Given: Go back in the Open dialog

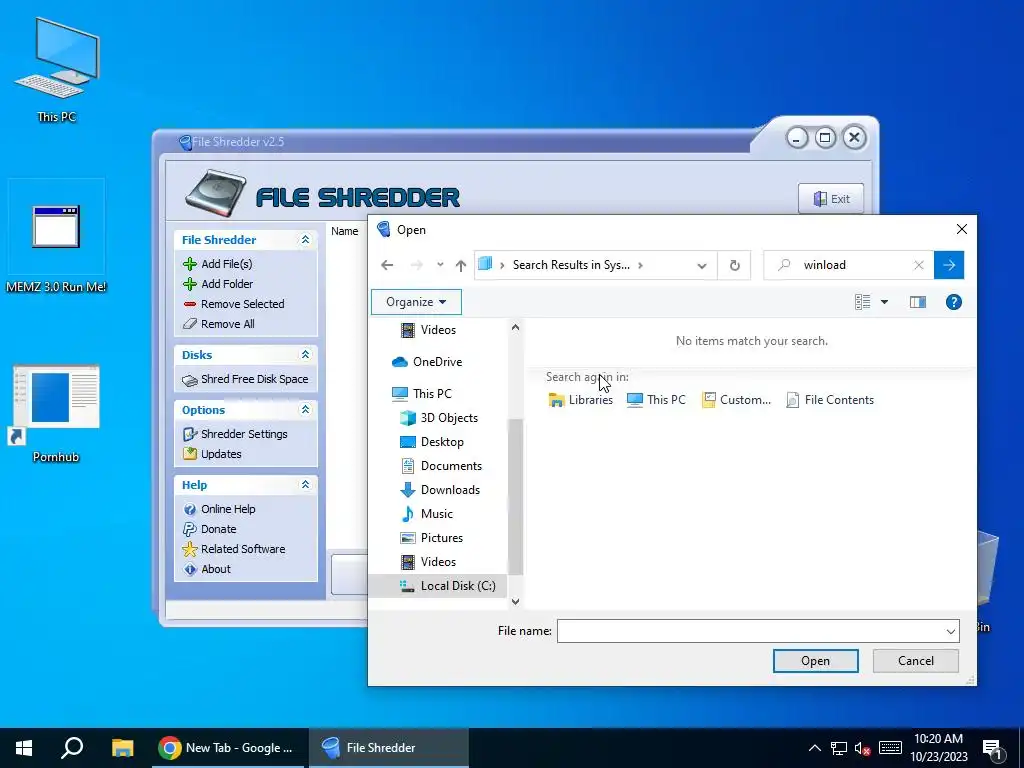Looking at the screenshot, I should [387, 265].
